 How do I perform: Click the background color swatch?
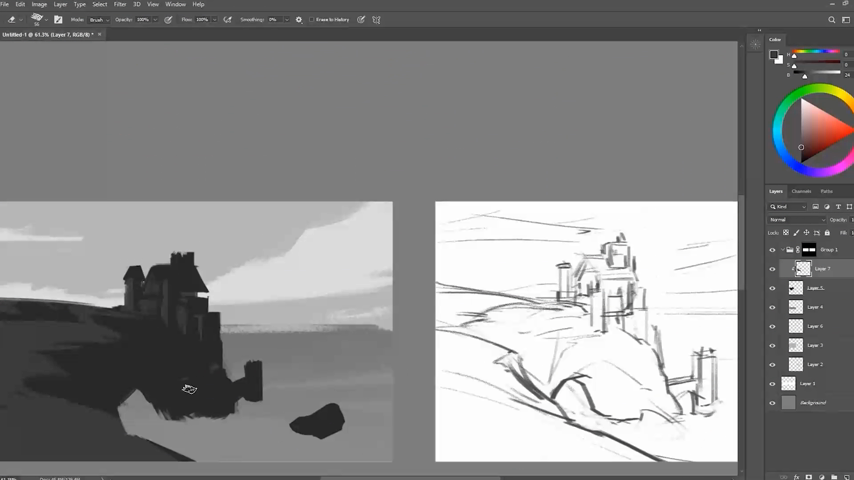tap(780, 60)
